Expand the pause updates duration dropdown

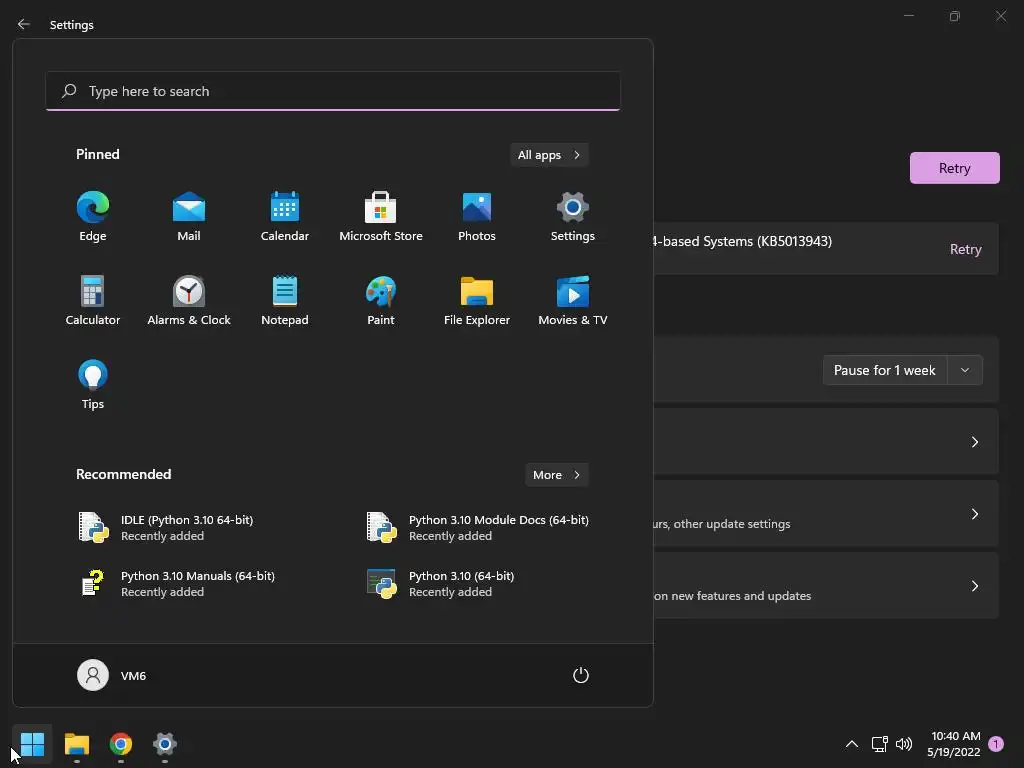(x=965, y=370)
